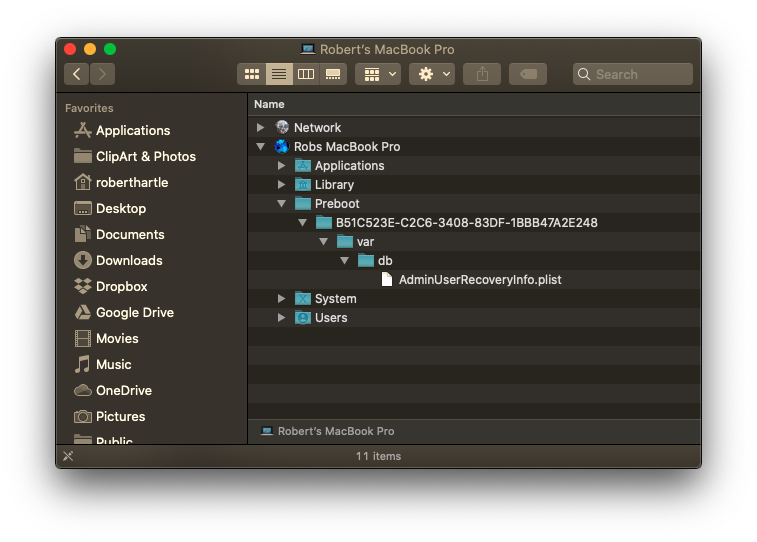
Task: Collapse the Preboot folder triangle
Action: coord(281,203)
